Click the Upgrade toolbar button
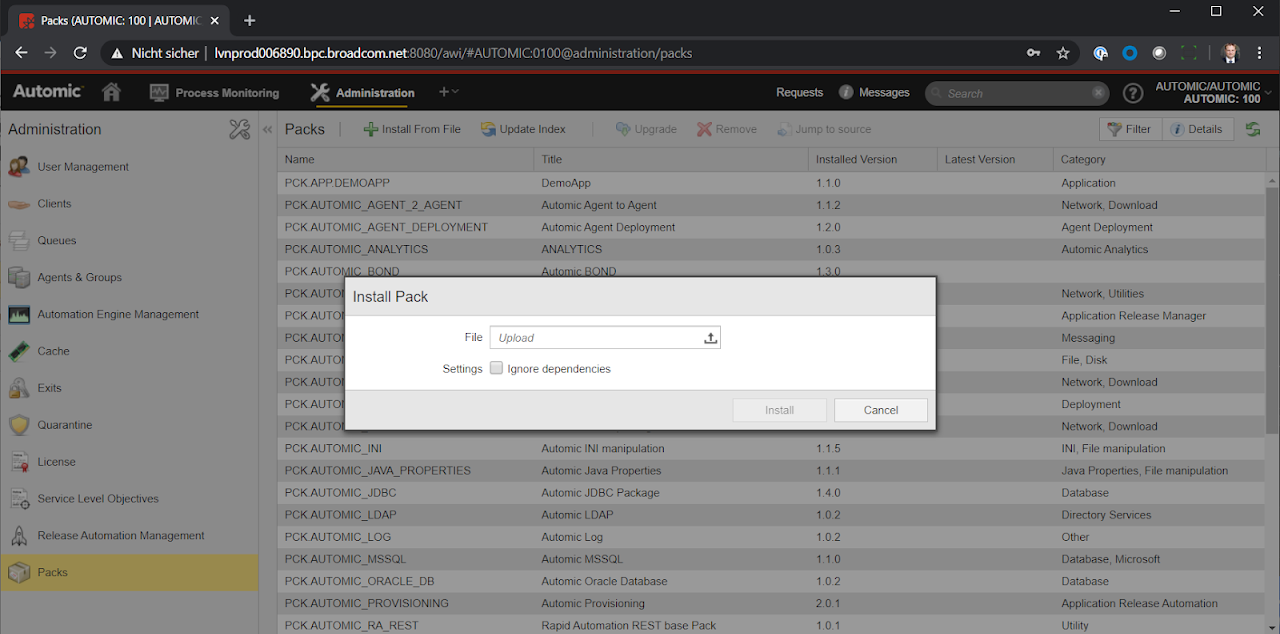 point(646,129)
